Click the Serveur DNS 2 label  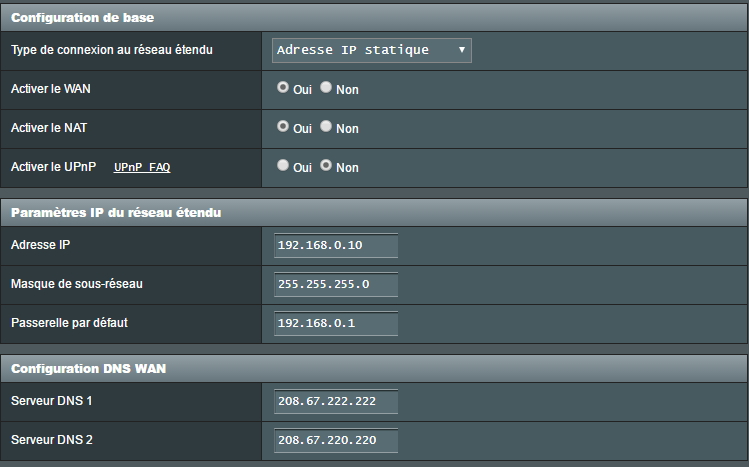click(52, 439)
